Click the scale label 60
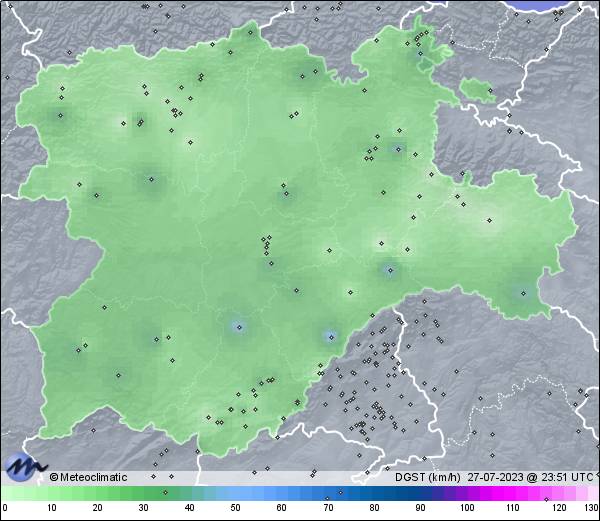Screen dimensions: 600x521 pos(282,508)
